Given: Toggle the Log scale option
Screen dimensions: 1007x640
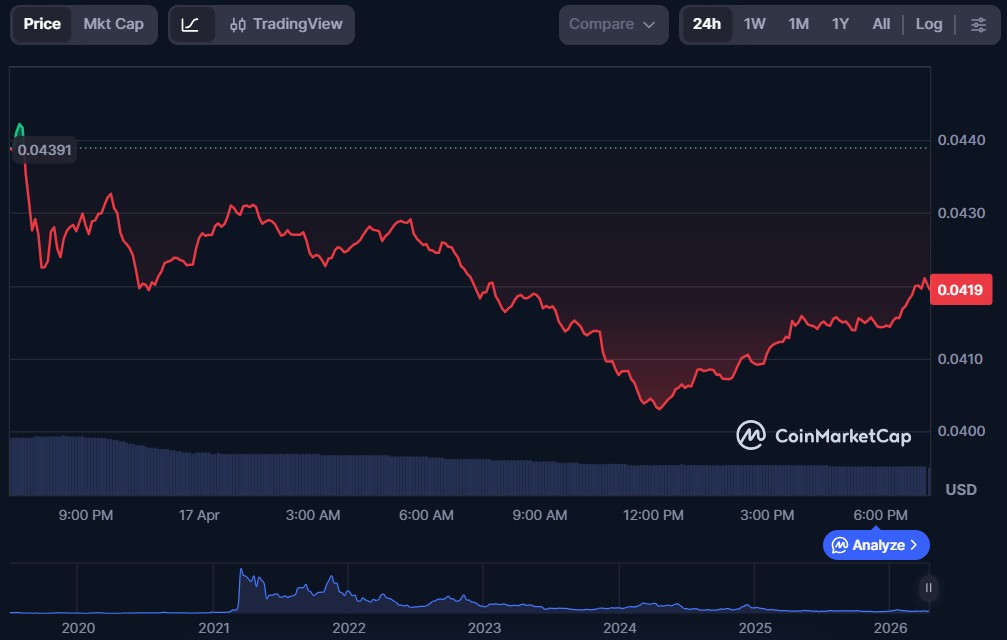Looking at the screenshot, I should point(929,24).
